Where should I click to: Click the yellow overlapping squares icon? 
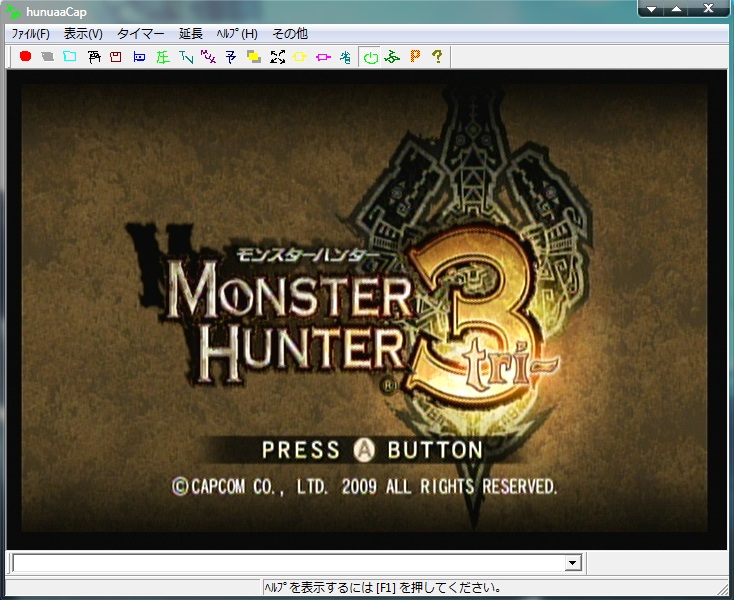pyautogui.click(x=254, y=57)
